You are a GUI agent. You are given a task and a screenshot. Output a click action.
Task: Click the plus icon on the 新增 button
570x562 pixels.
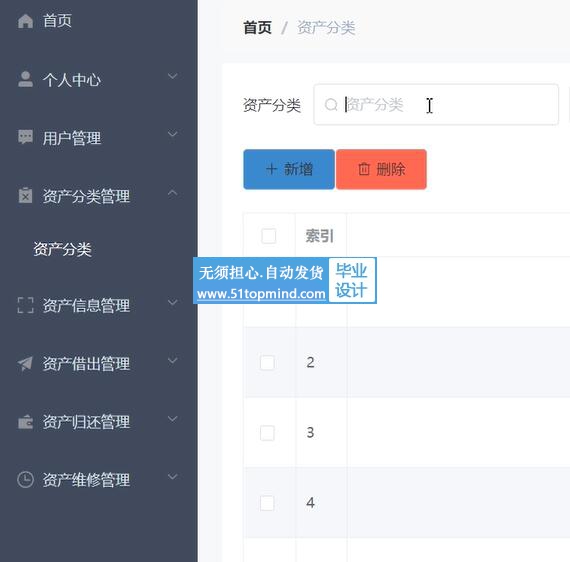[x=271, y=169]
